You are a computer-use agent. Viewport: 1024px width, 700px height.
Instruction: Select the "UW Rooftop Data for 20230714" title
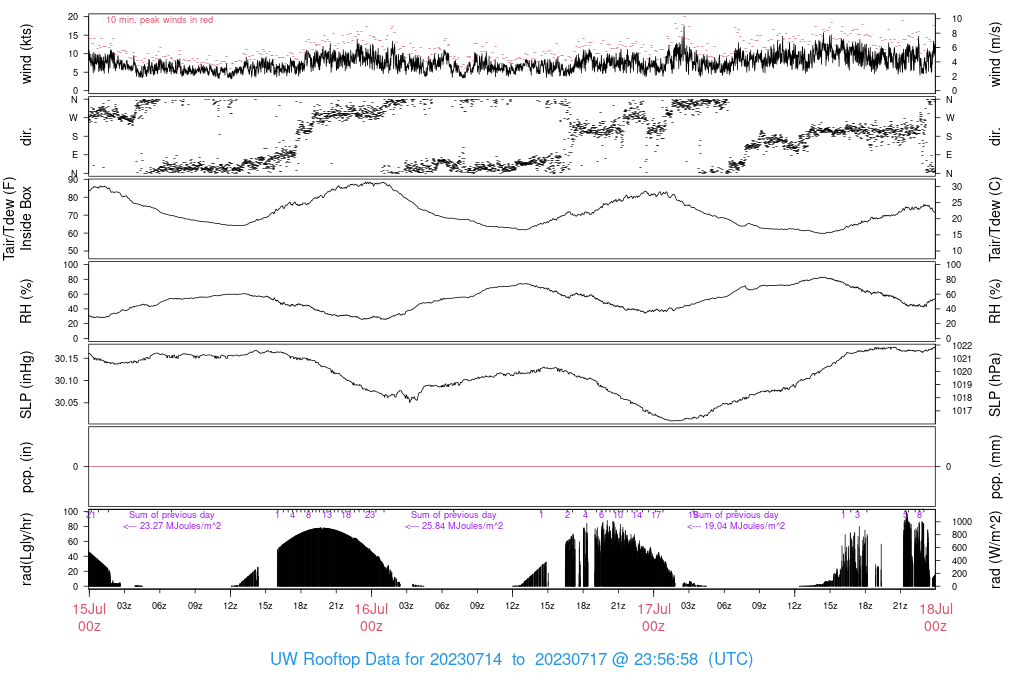[386, 659]
